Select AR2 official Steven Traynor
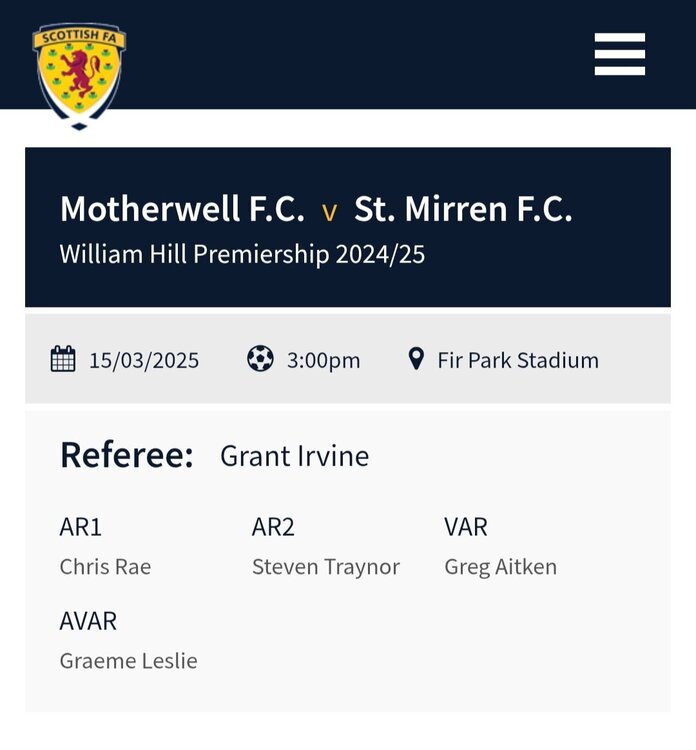This screenshot has width=696, height=750. [325, 567]
